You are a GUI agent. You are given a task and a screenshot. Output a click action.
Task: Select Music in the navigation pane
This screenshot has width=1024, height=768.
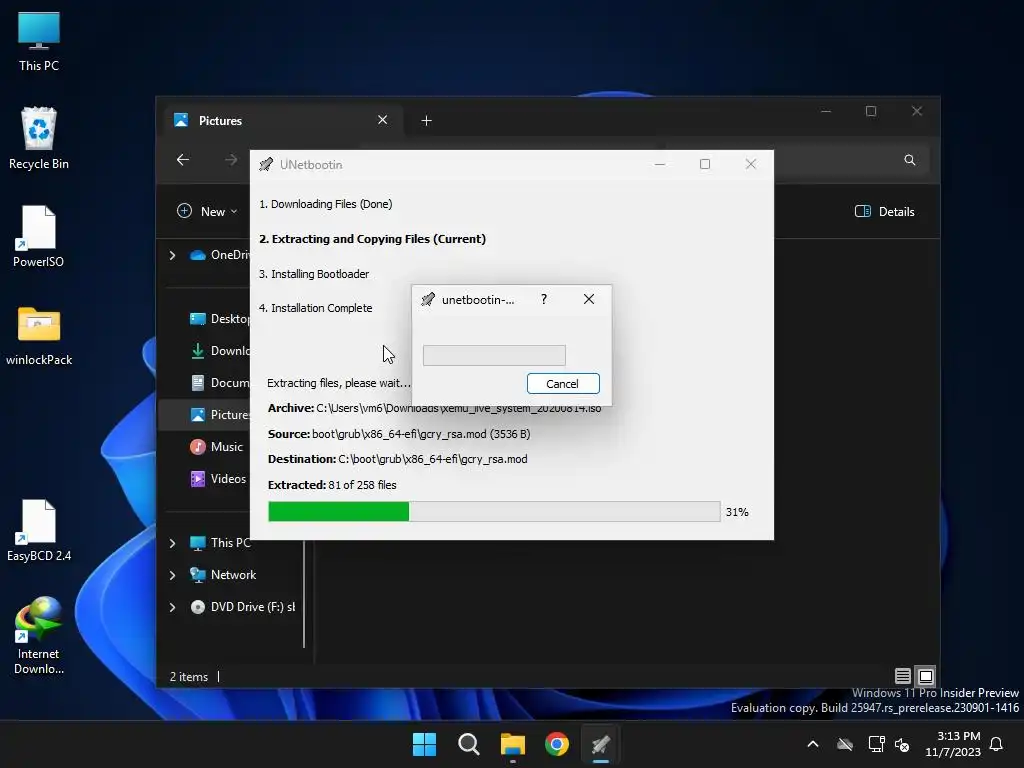tap(217, 447)
